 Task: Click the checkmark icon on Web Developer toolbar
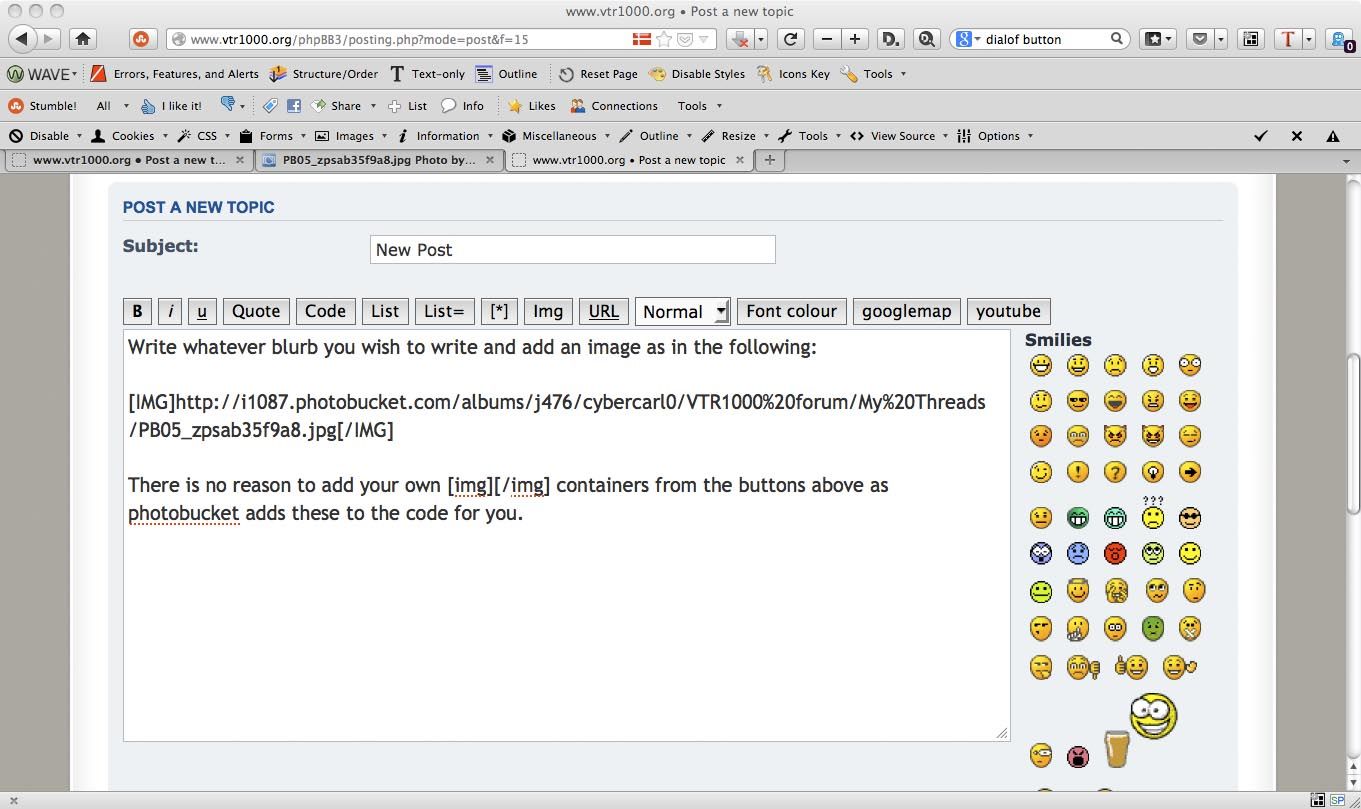(1261, 136)
